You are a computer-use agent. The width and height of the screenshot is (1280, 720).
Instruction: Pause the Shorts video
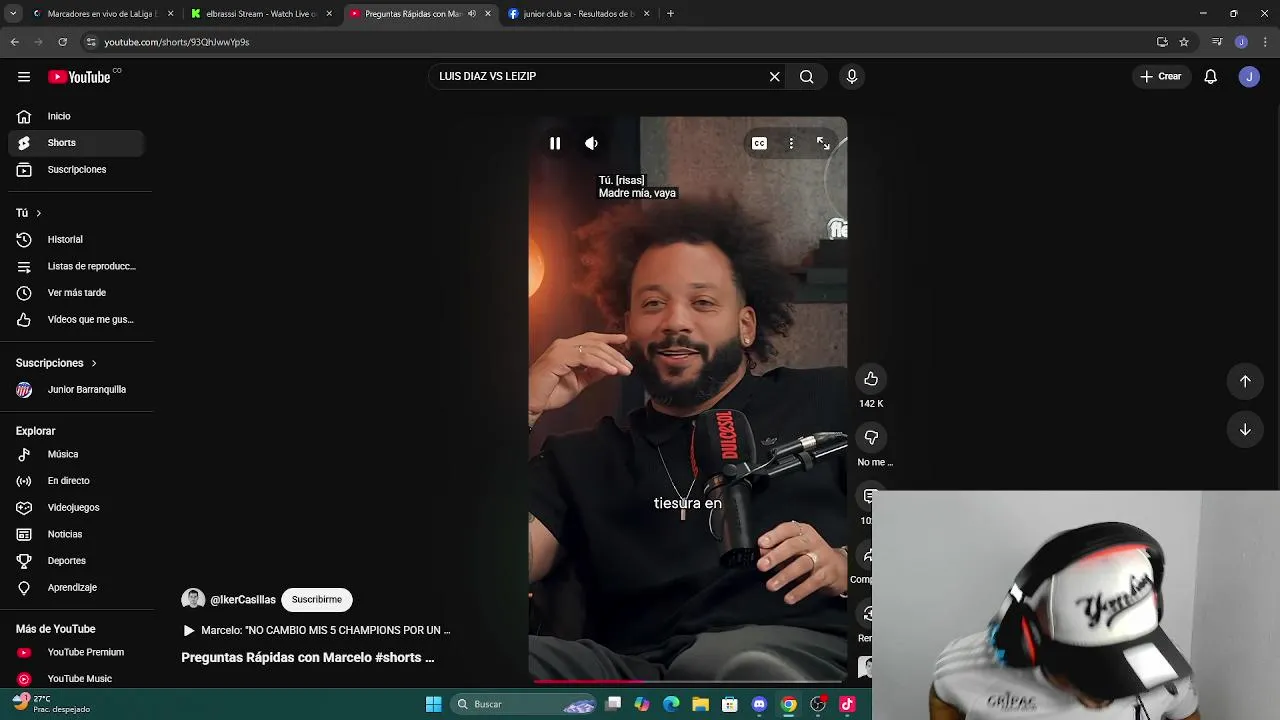pos(555,143)
